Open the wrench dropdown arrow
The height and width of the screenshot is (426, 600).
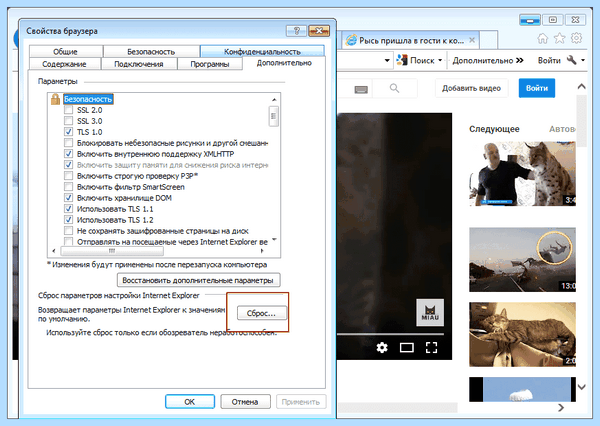point(583,60)
